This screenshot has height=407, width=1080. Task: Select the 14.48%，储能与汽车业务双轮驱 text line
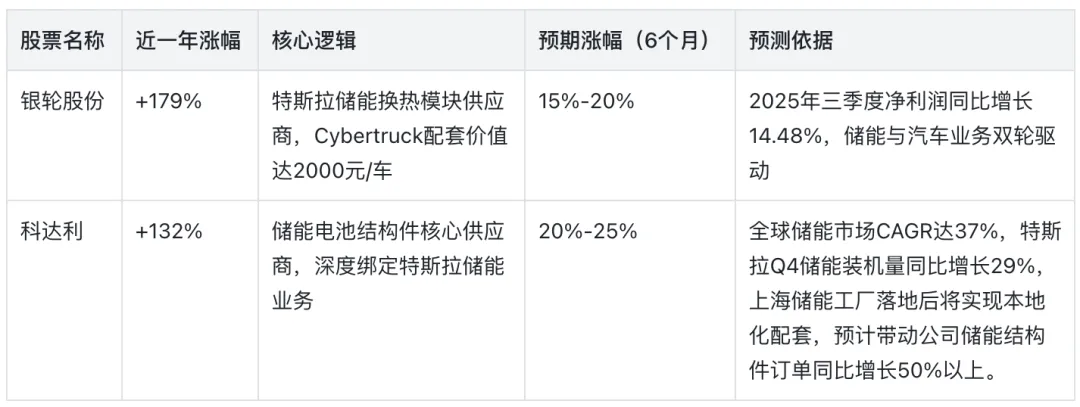coord(902,136)
